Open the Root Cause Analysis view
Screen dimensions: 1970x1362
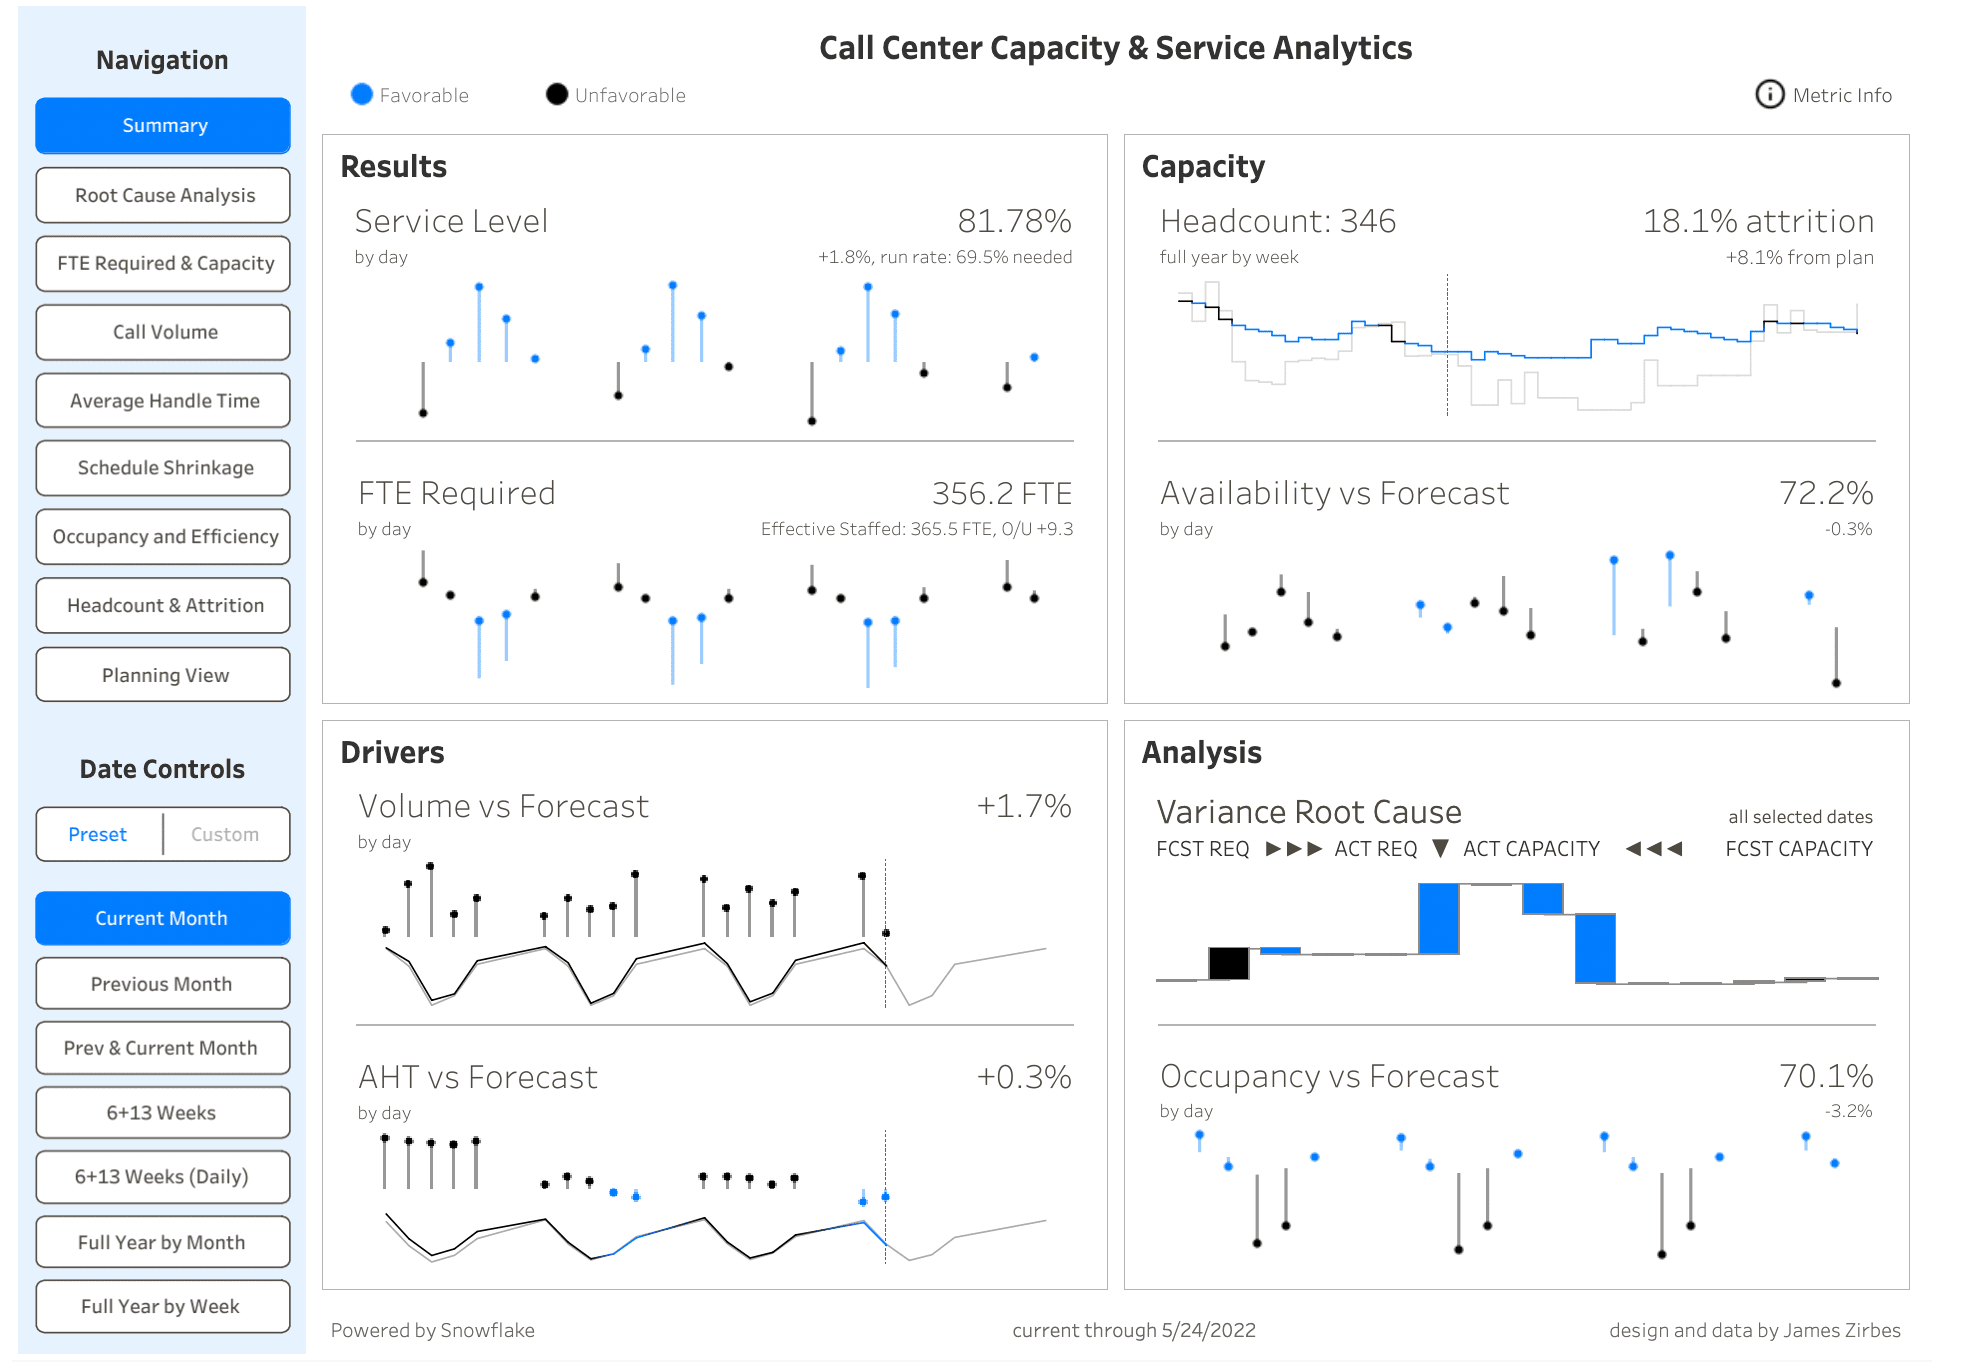162,194
